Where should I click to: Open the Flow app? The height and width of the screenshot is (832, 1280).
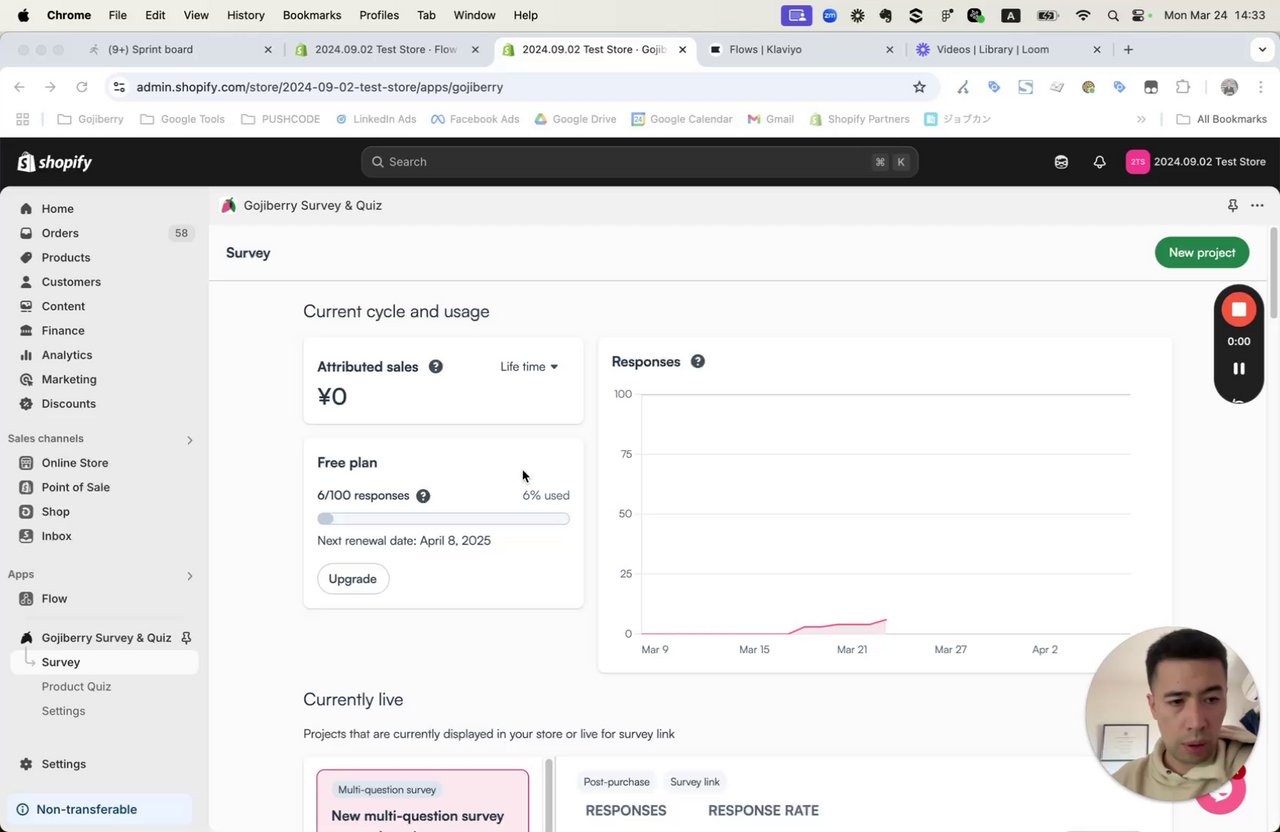click(x=54, y=599)
